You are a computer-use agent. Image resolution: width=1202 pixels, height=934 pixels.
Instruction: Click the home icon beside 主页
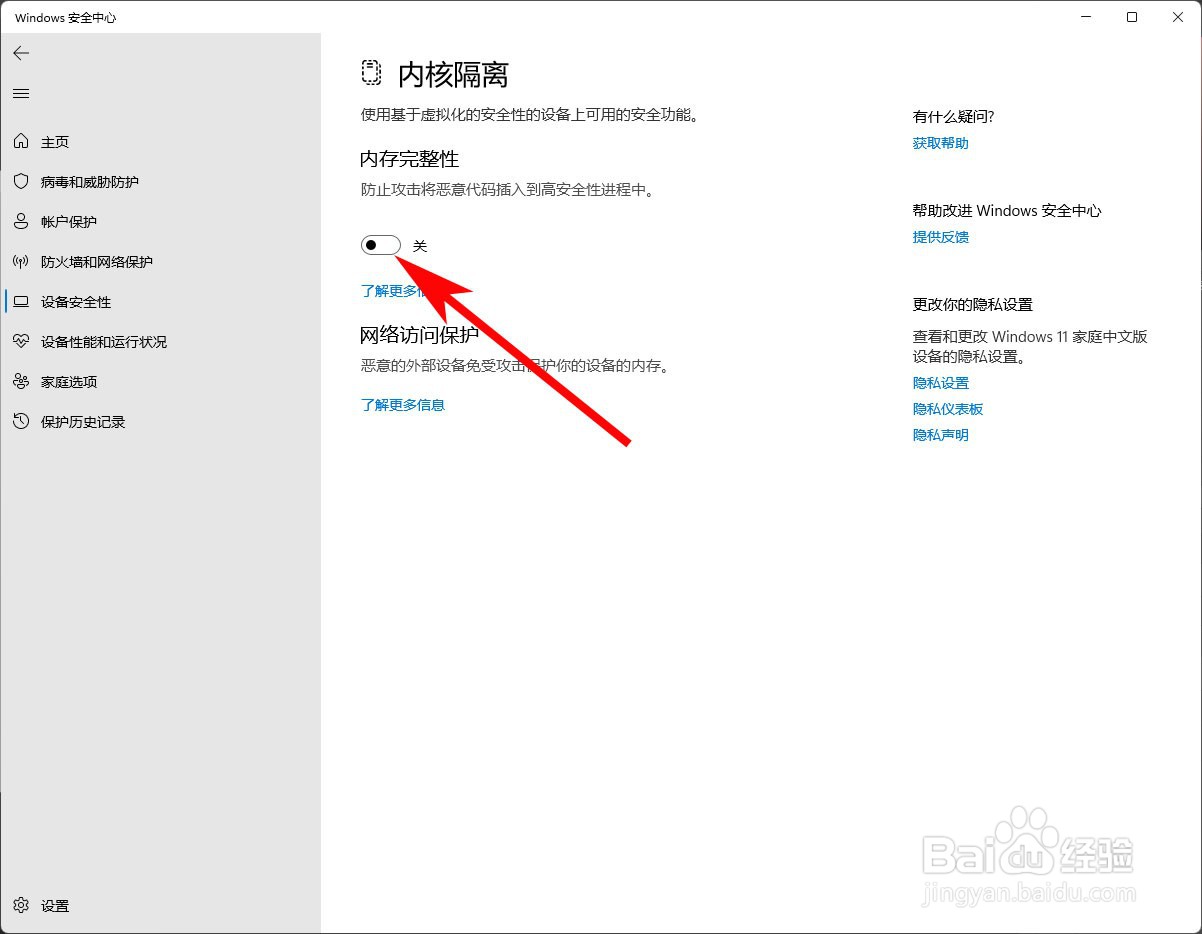pyautogui.click(x=21, y=142)
